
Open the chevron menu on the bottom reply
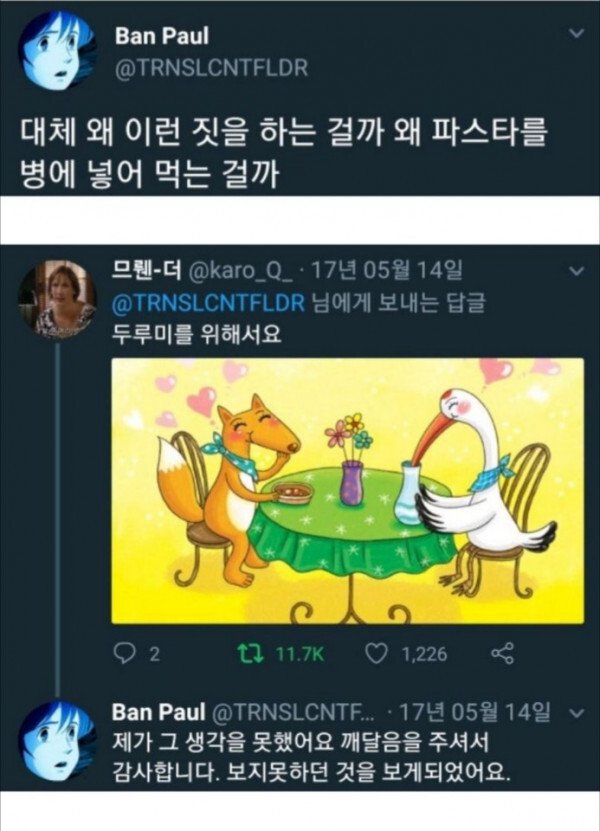pos(576,713)
